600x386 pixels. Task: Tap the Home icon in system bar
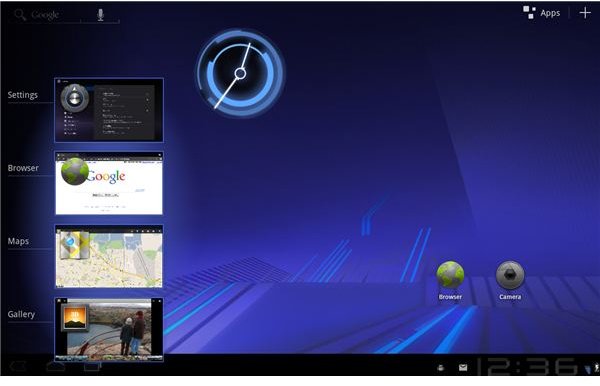[55, 366]
